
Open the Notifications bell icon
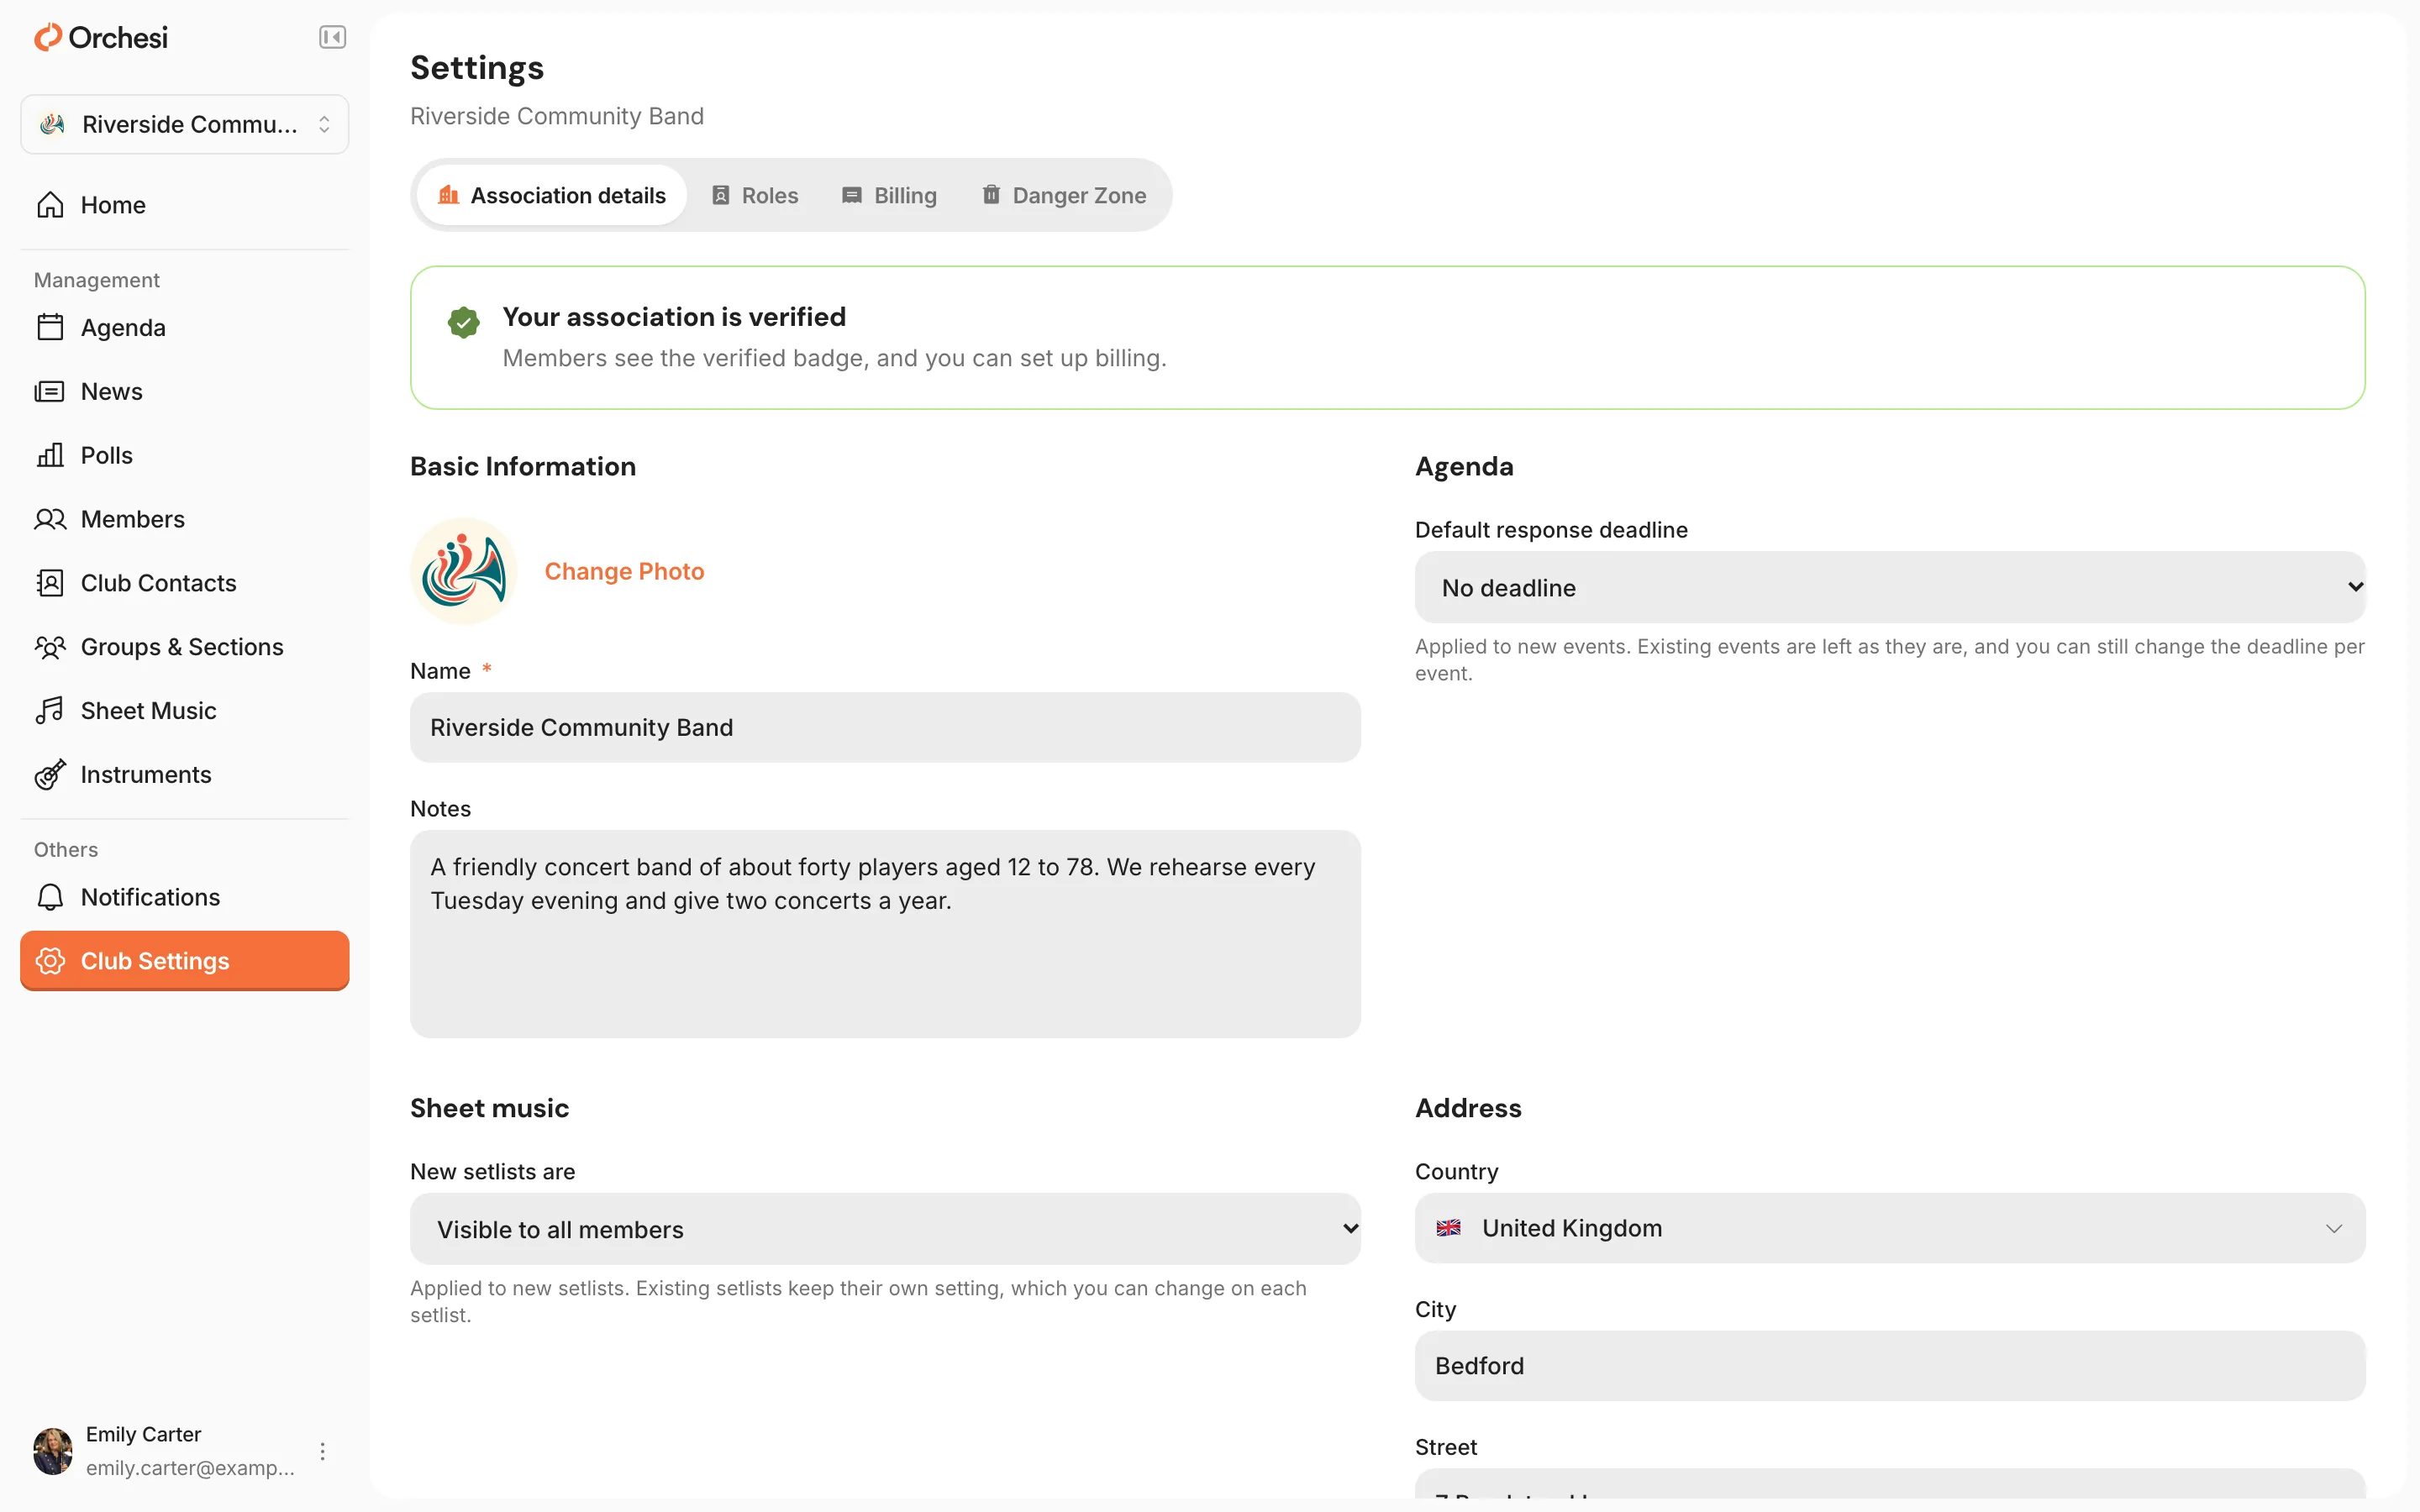[50, 897]
